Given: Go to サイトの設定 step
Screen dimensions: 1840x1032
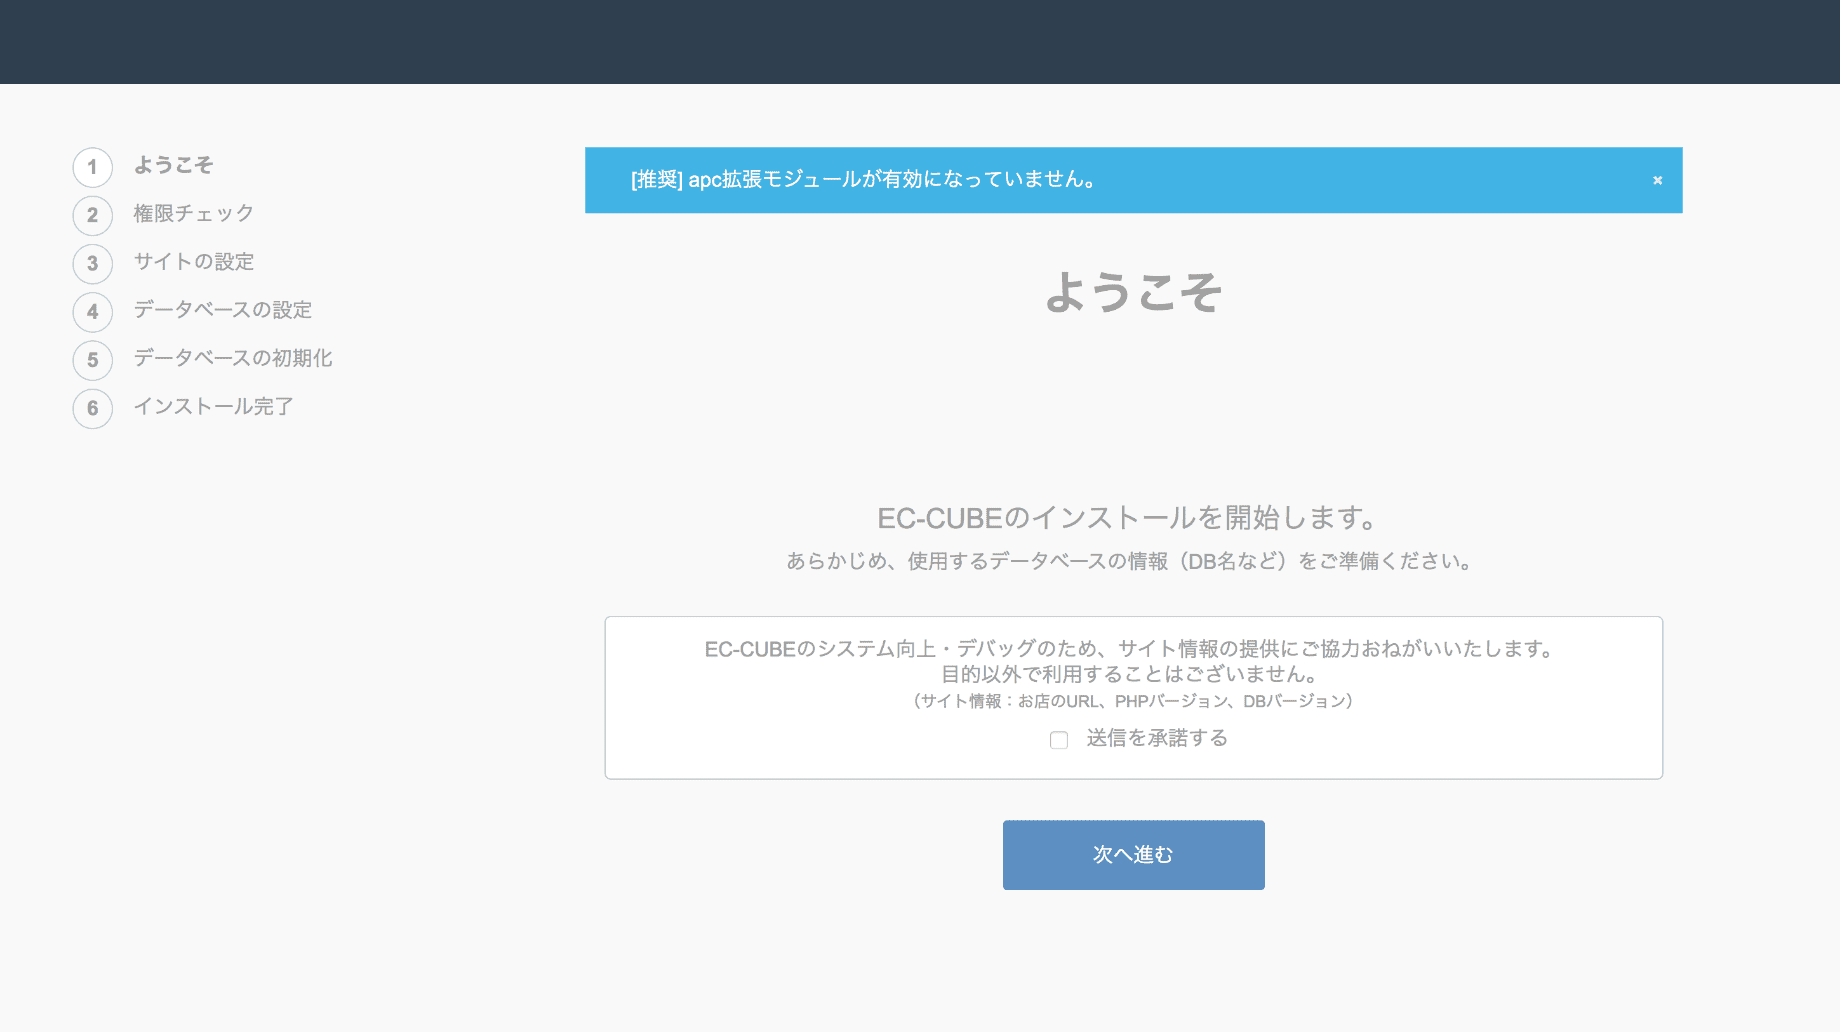Looking at the screenshot, I should tap(194, 261).
